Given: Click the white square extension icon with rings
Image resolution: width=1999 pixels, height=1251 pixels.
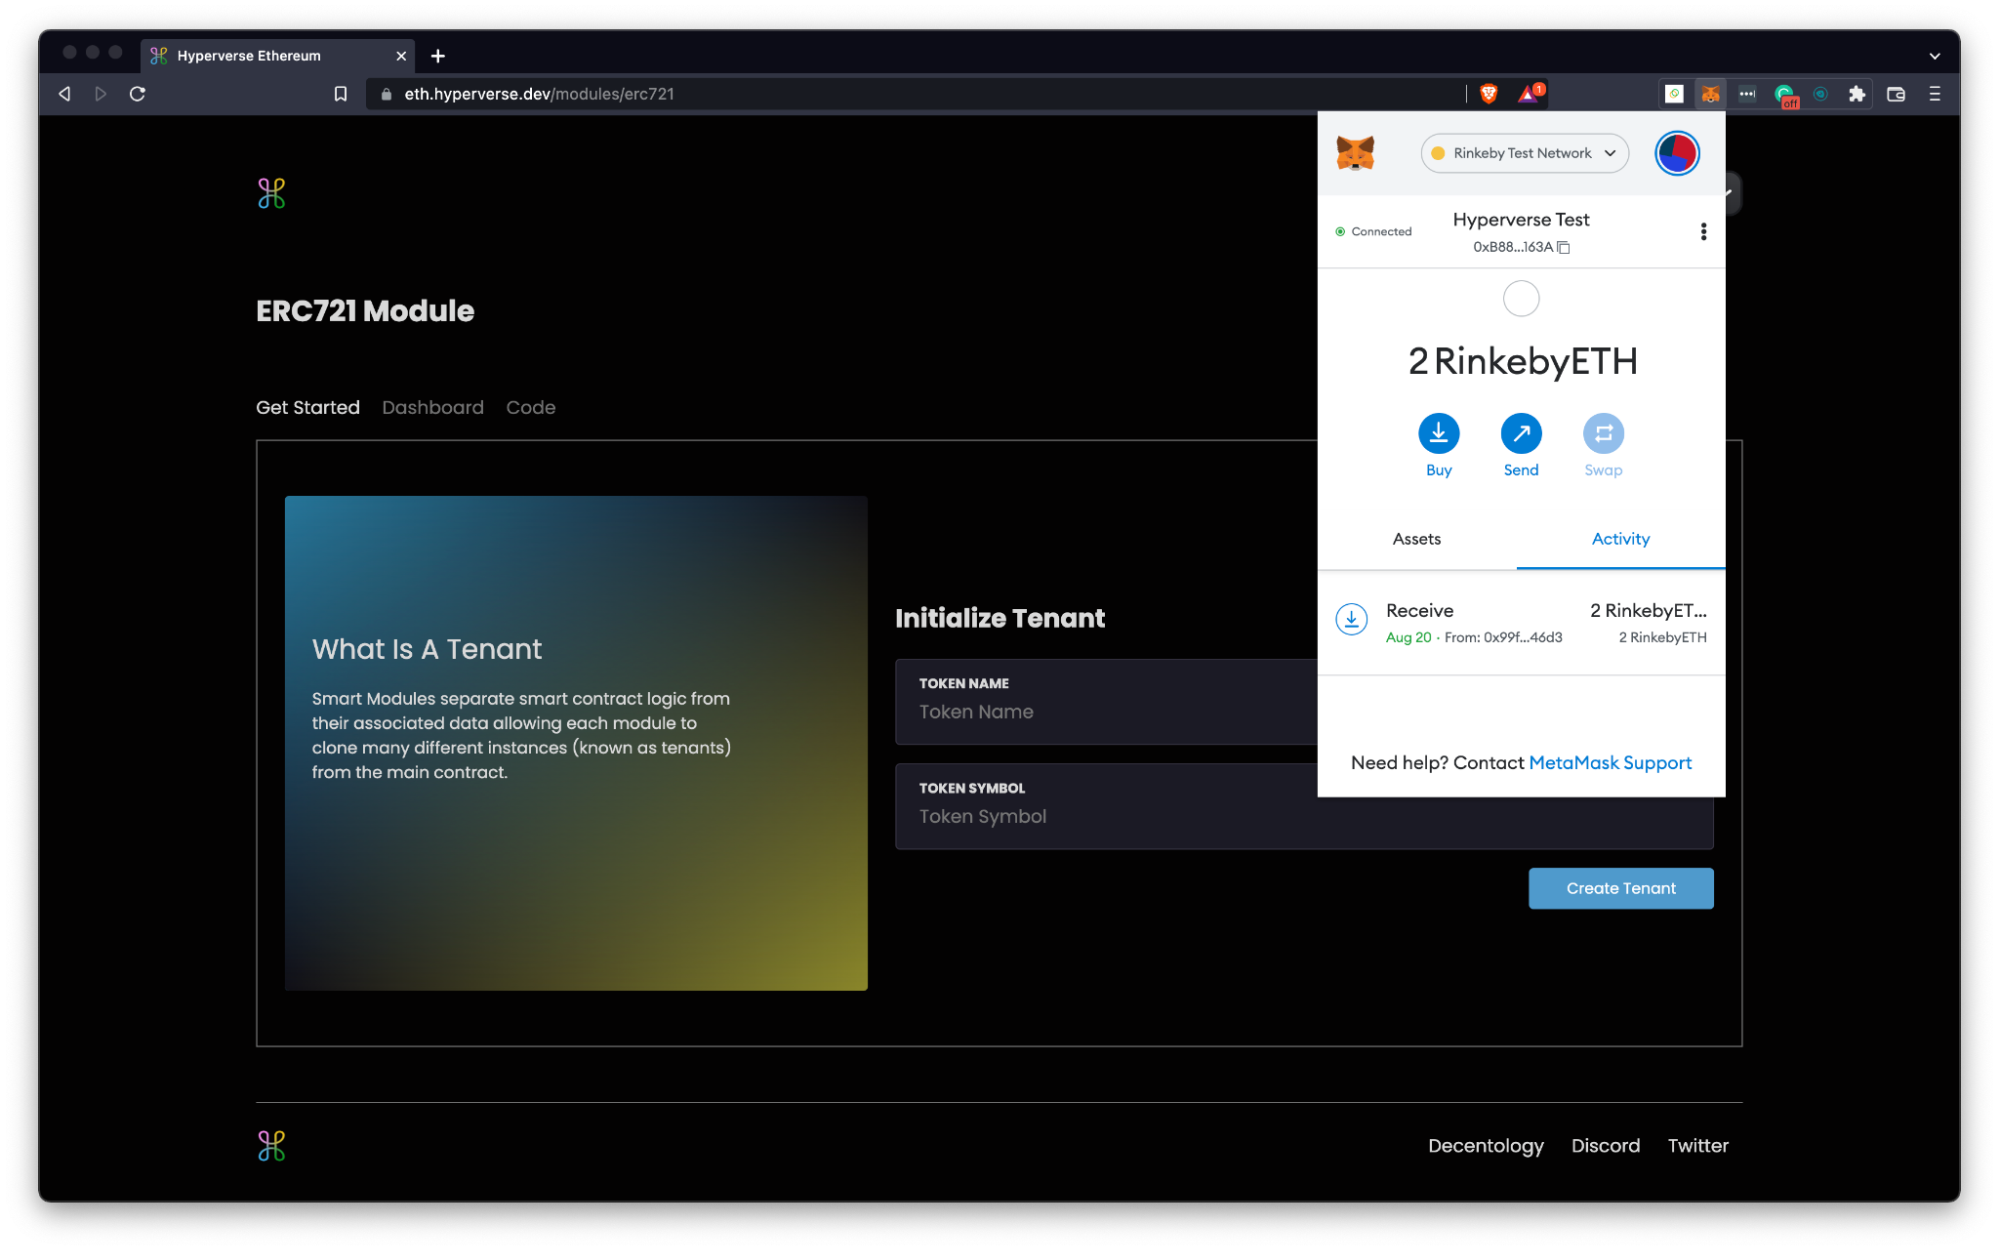Looking at the screenshot, I should (1674, 94).
